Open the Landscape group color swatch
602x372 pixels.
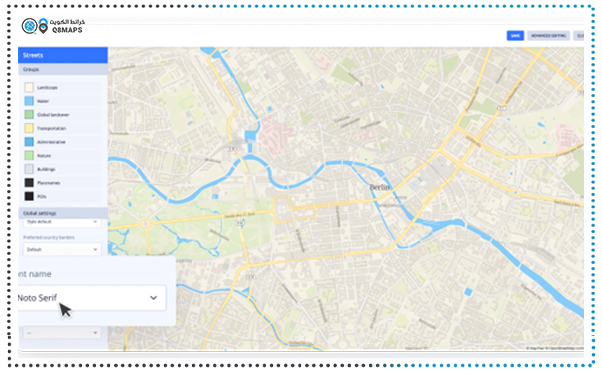click(x=29, y=87)
